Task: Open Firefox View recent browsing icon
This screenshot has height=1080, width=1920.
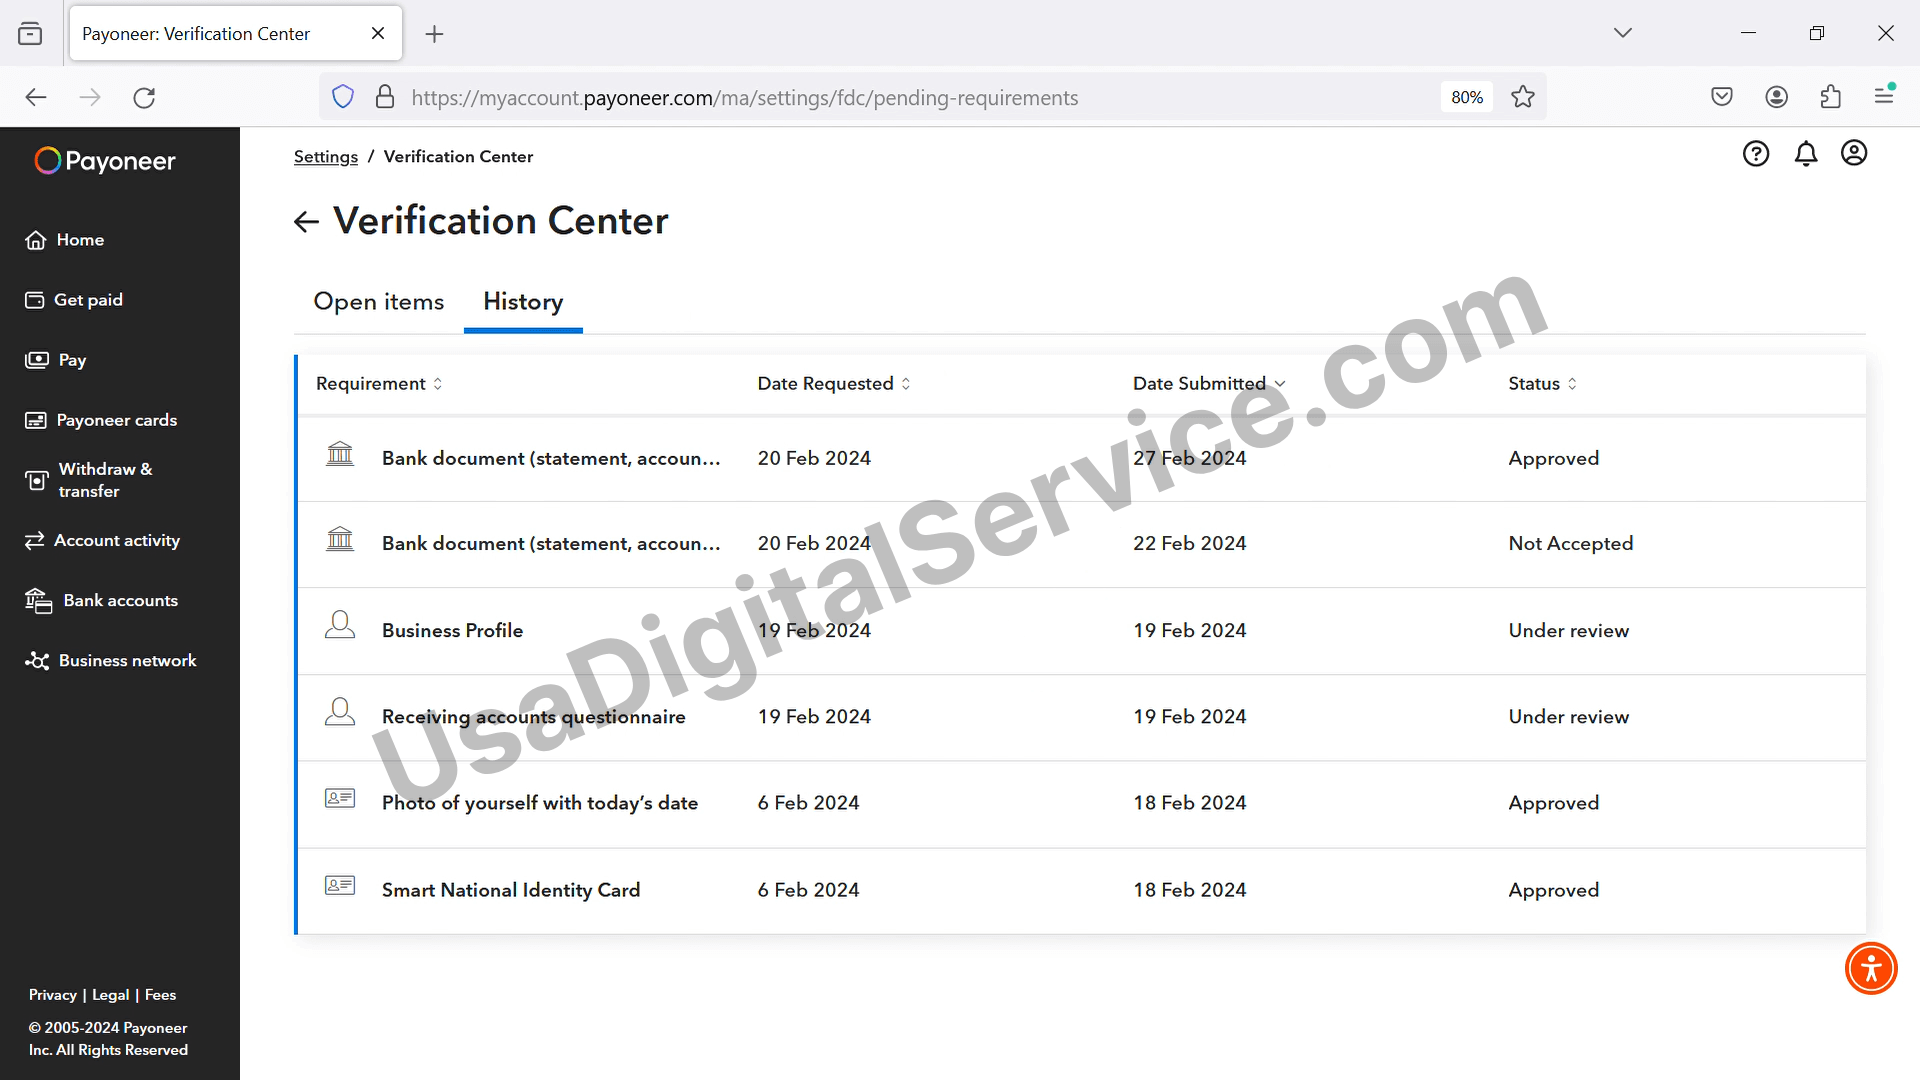Action: 30,34
